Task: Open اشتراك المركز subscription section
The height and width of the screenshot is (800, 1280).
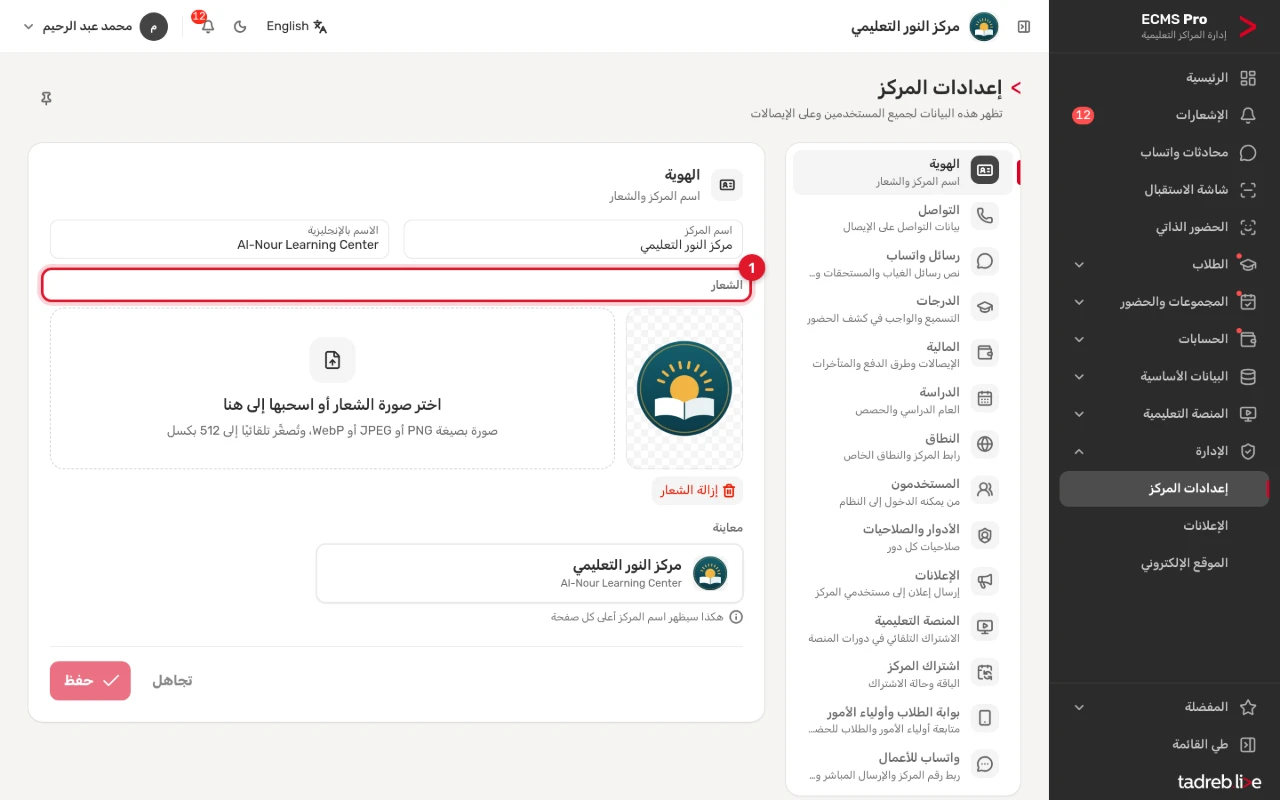Action: click(x=903, y=674)
